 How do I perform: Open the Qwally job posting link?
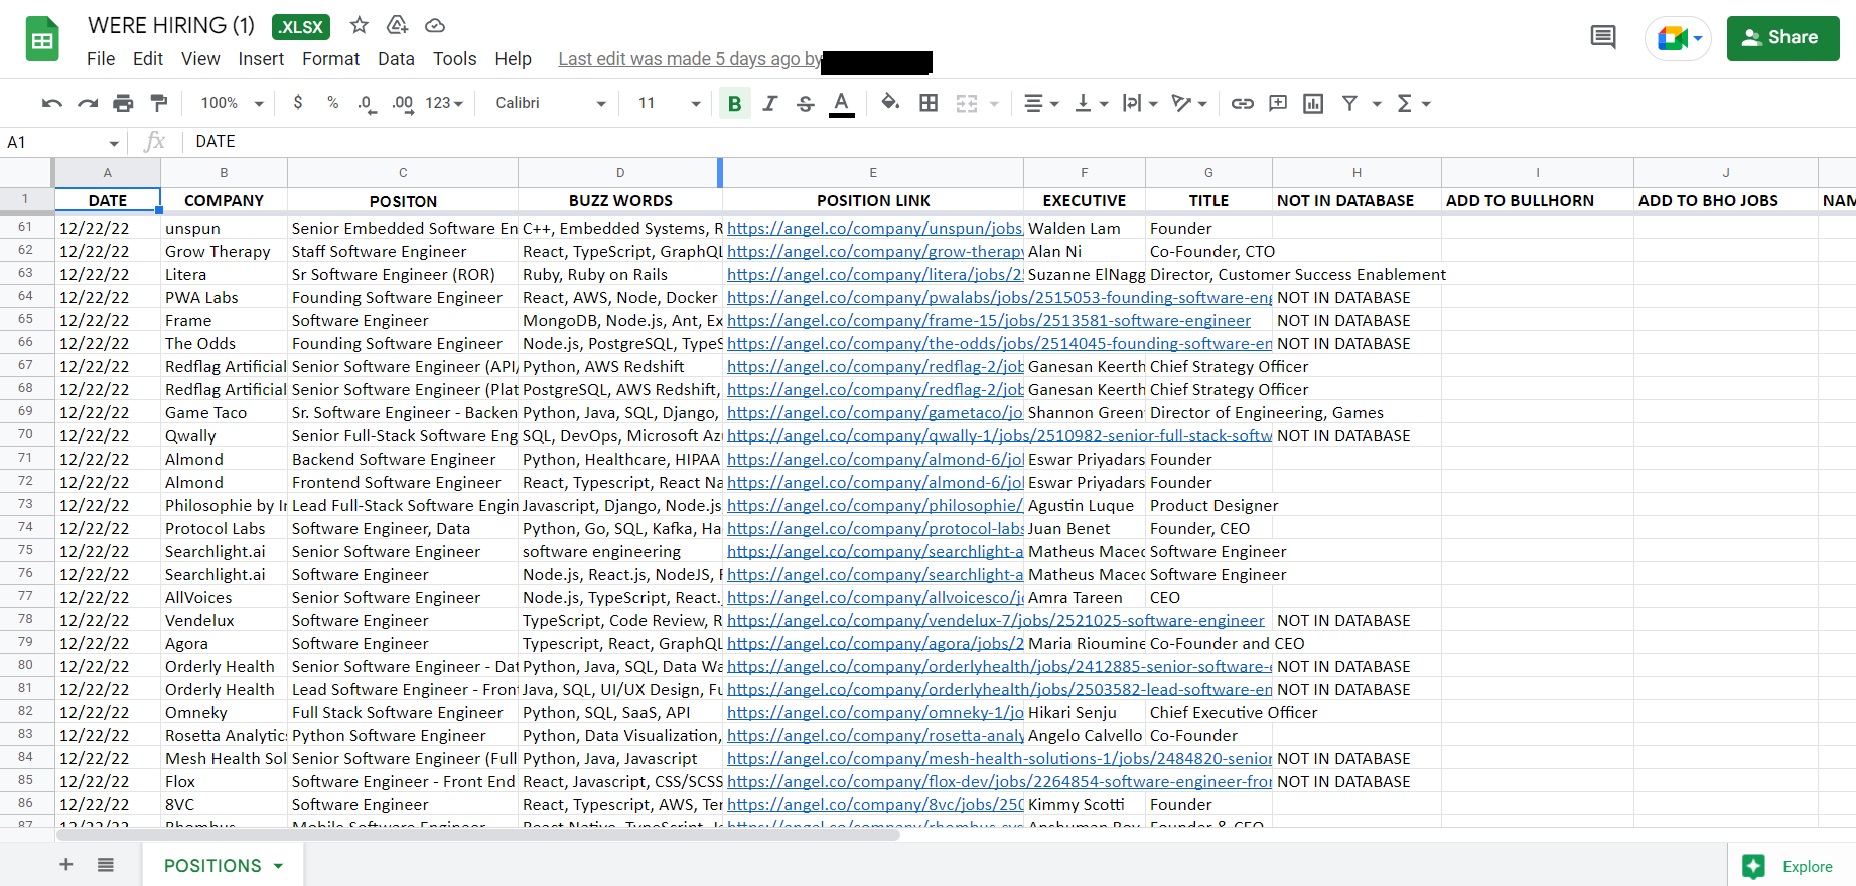pyautogui.click(x=999, y=436)
